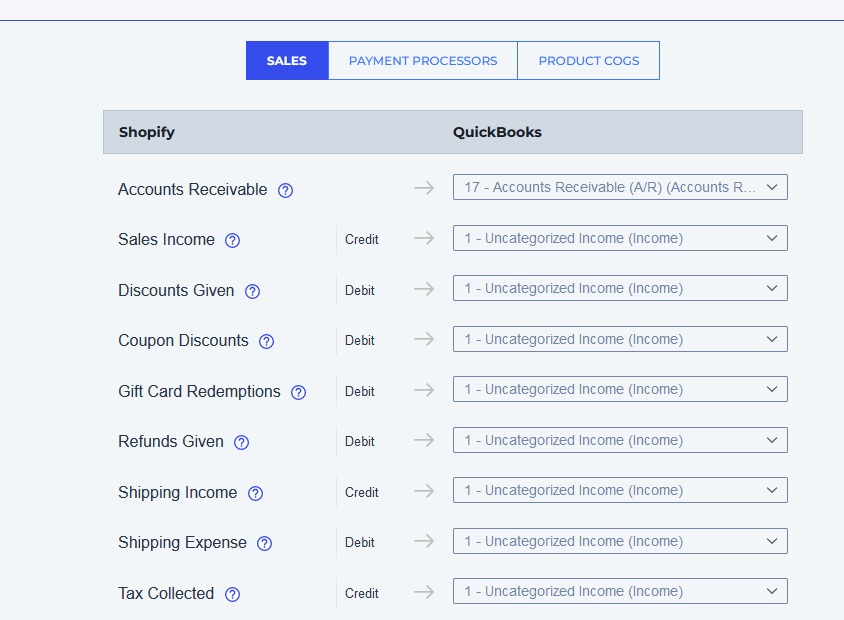This screenshot has width=844, height=620.
Task: Click the Sales Income row label
Action: pyautogui.click(x=166, y=239)
